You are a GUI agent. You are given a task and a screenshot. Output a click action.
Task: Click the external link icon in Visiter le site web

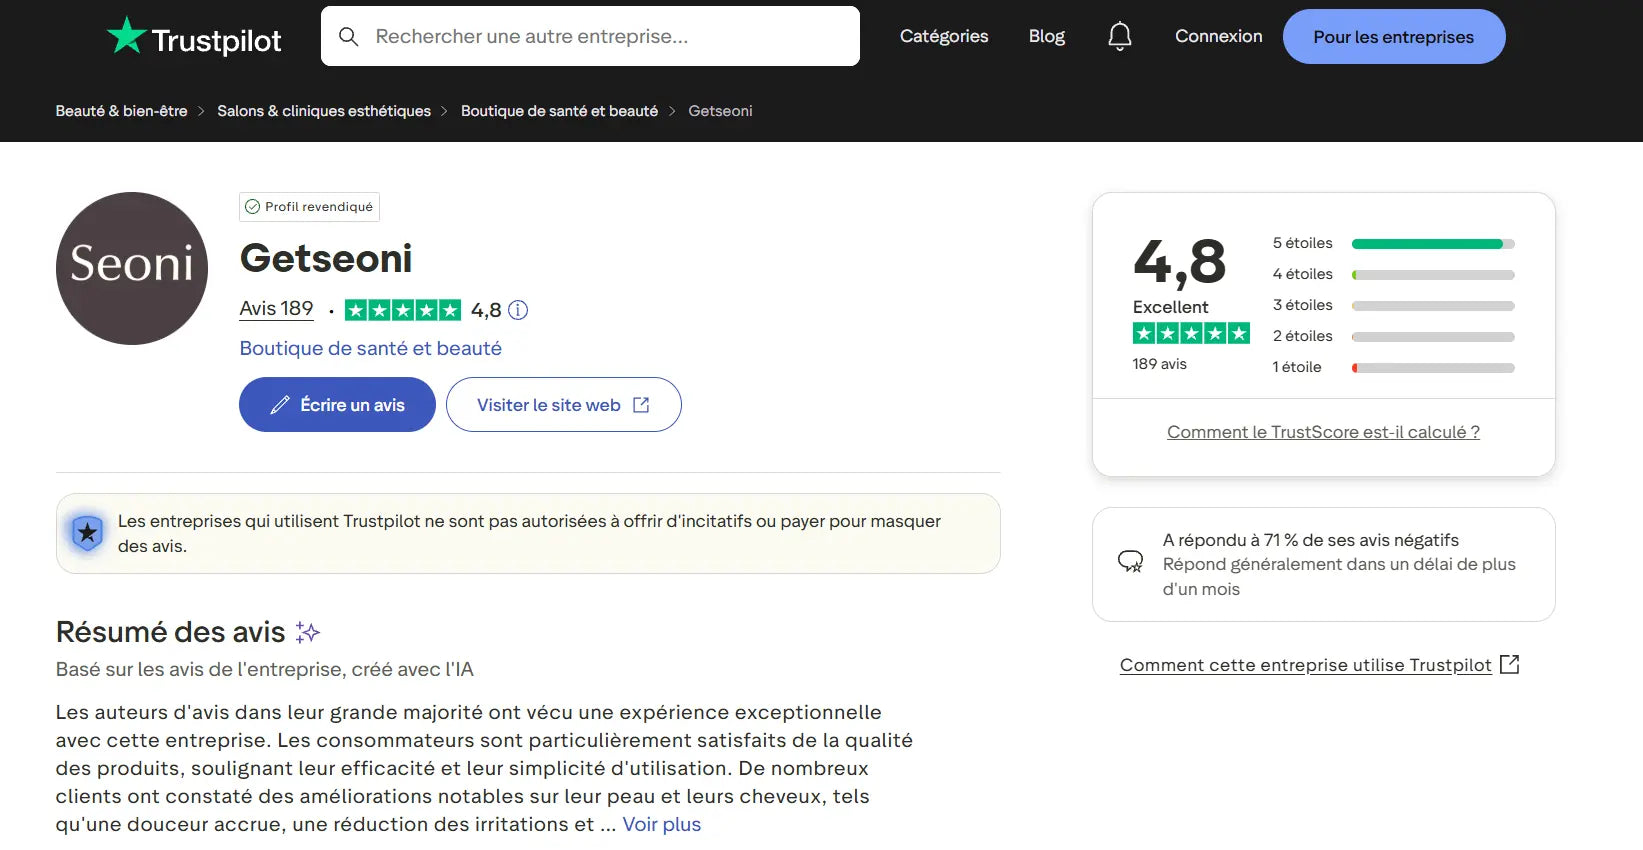point(641,405)
